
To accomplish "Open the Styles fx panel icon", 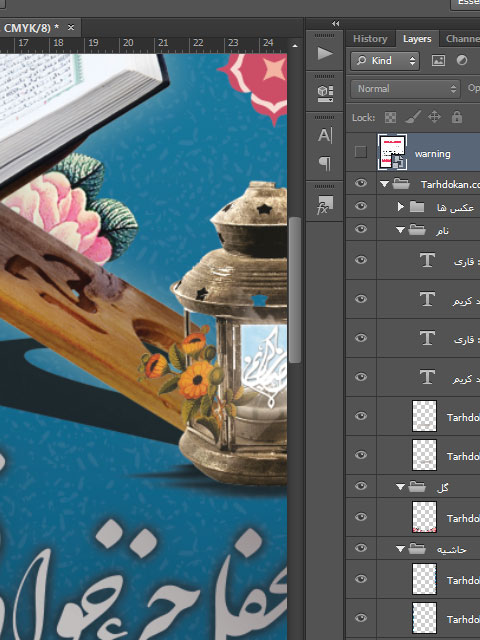I will [x=325, y=204].
